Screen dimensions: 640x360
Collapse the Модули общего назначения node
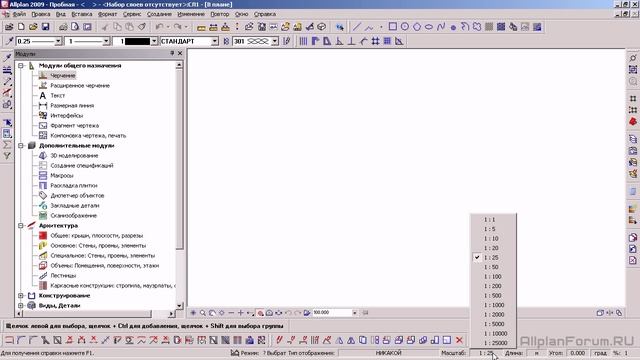tap(21, 65)
